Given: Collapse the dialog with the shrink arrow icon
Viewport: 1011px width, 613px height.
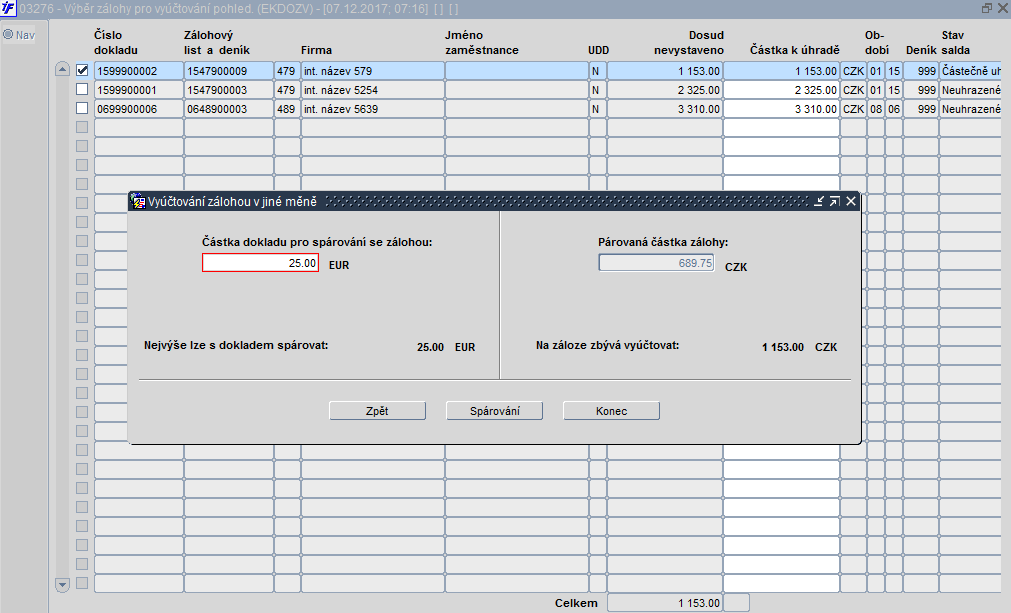Looking at the screenshot, I should coord(819,201).
